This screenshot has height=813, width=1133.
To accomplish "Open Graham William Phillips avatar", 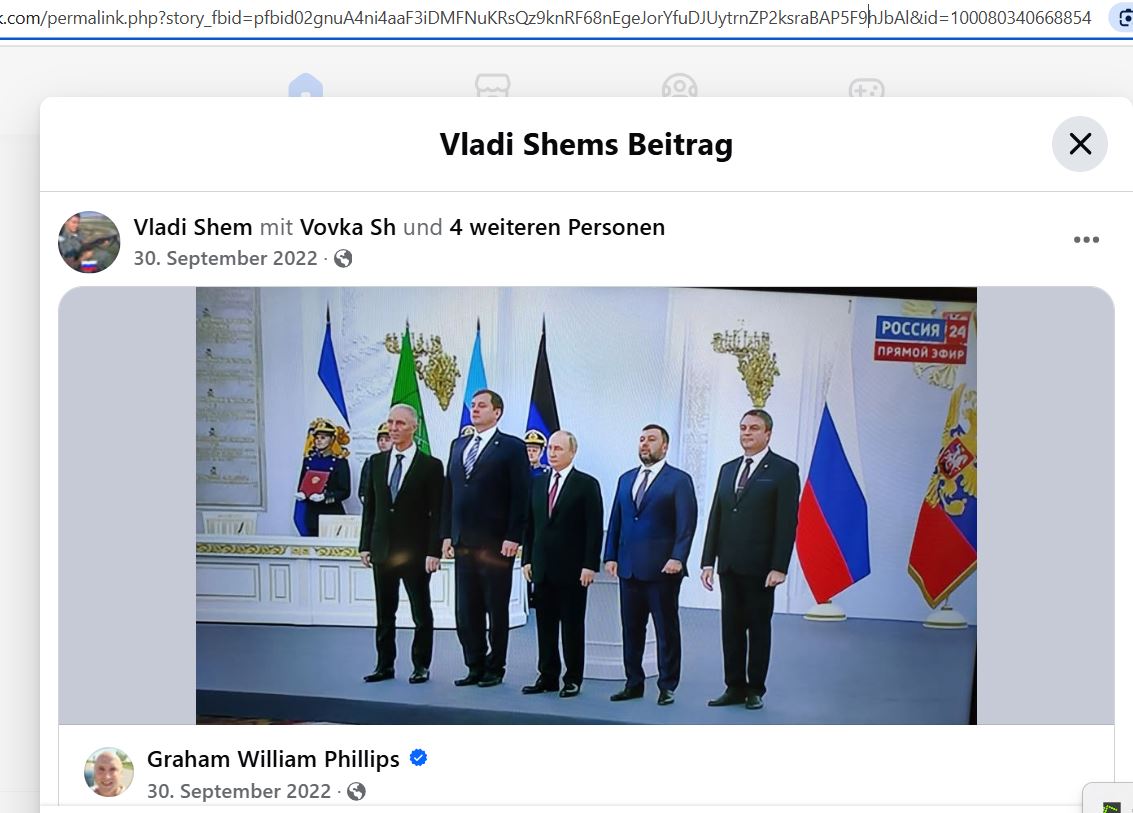I will click(x=109, y=773).
